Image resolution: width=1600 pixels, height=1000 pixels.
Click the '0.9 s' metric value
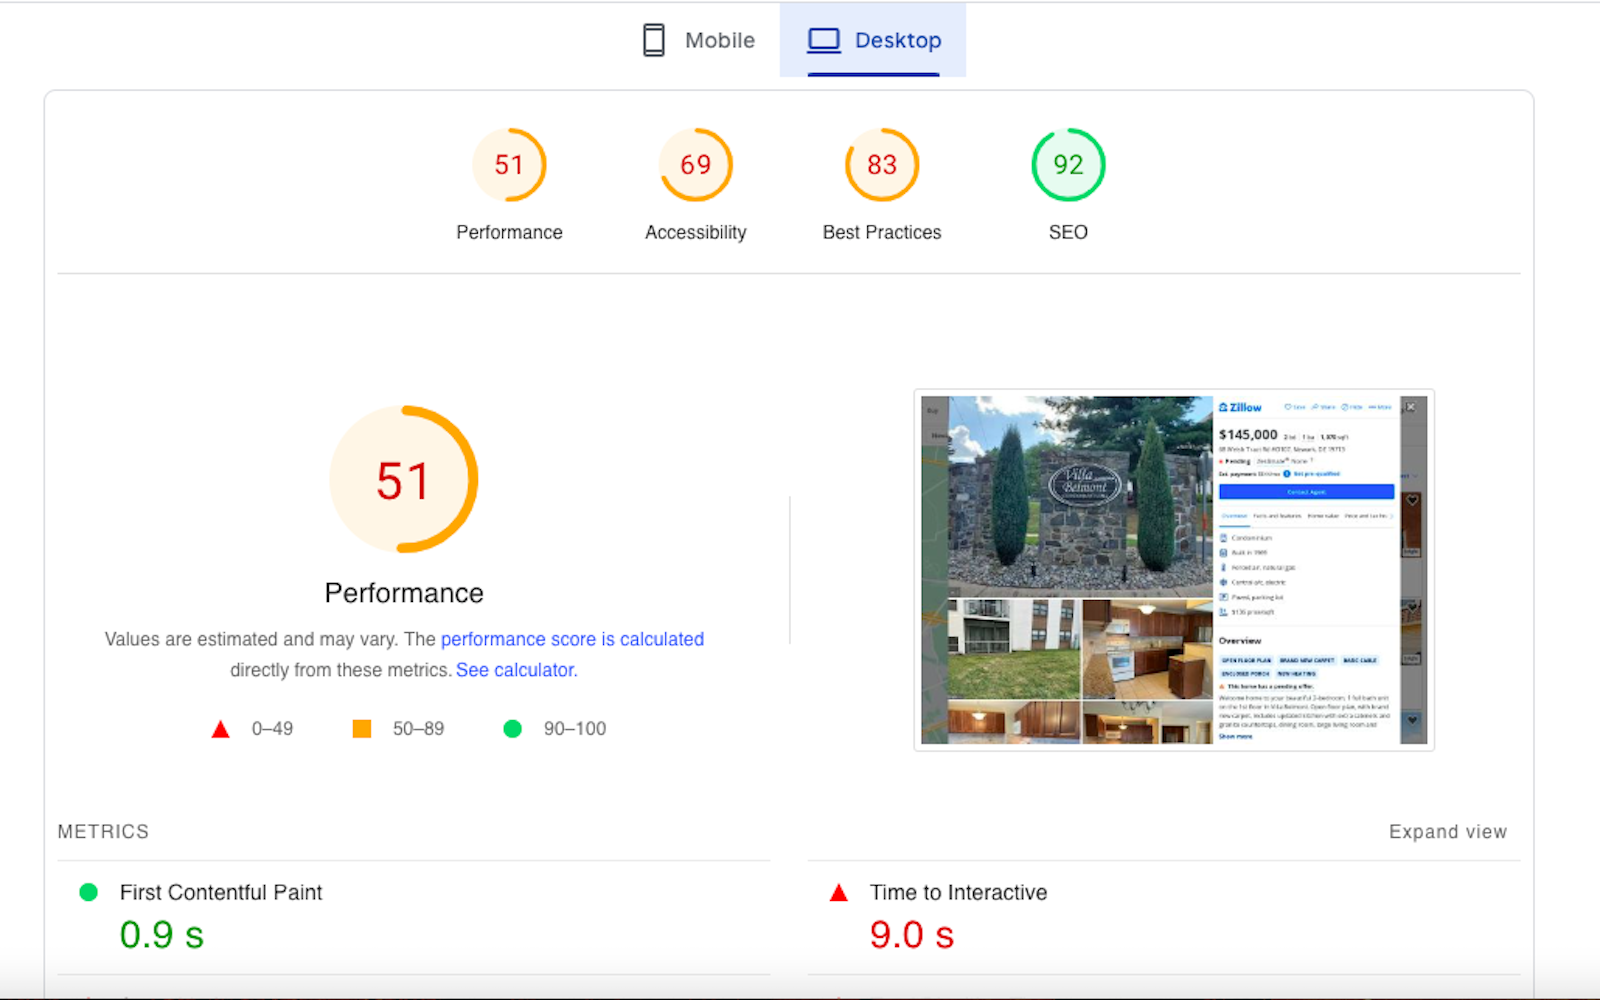point(162,935)
